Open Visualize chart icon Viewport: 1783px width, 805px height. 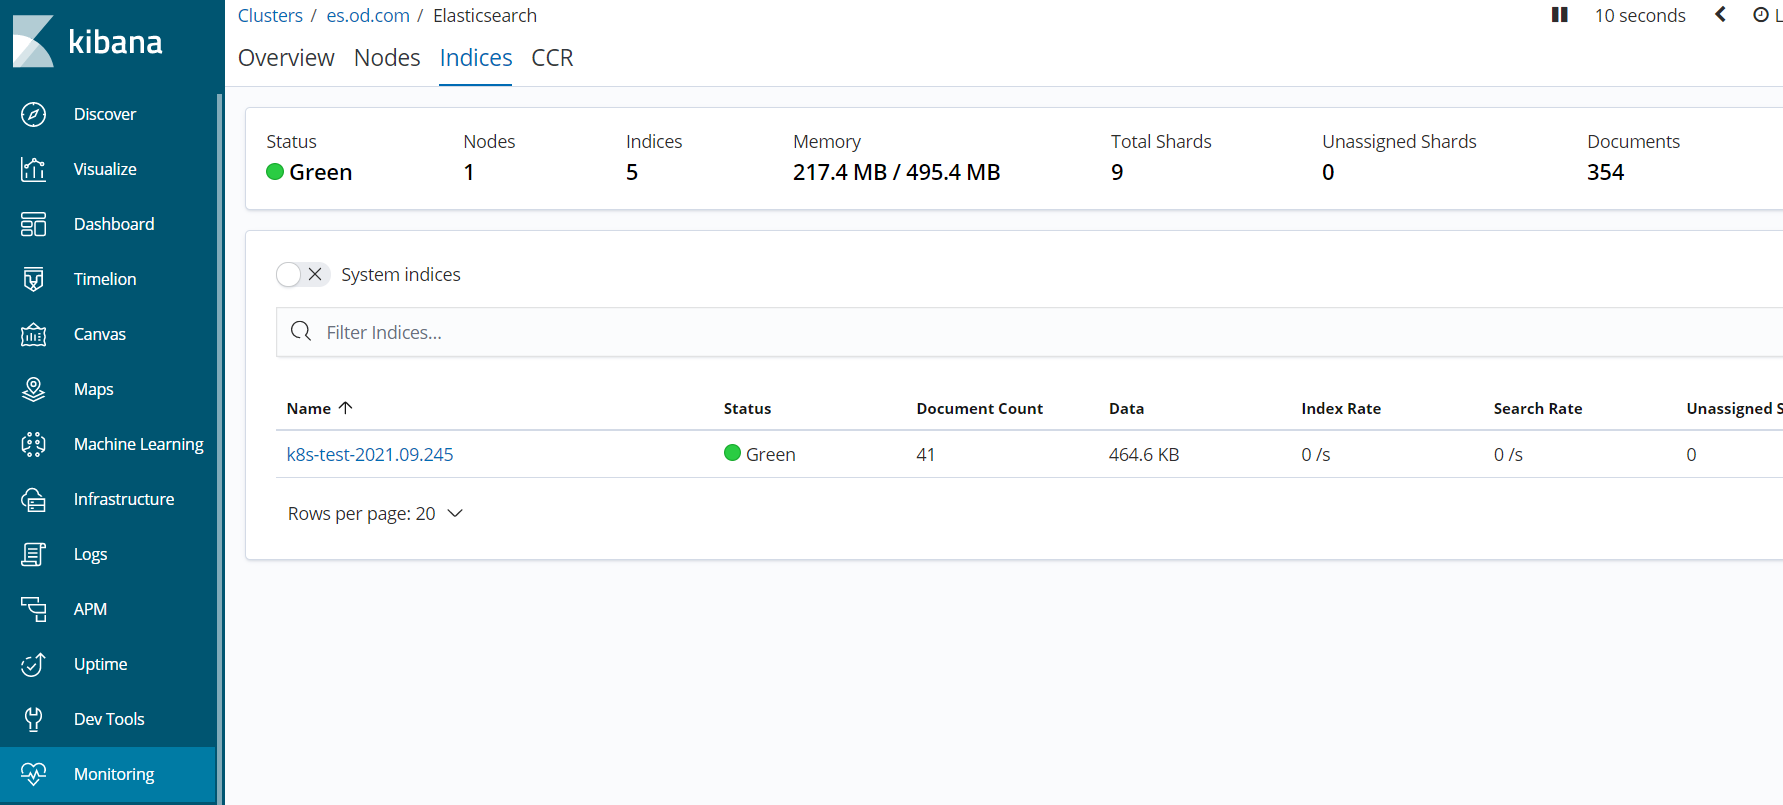[x=33, y=169]
